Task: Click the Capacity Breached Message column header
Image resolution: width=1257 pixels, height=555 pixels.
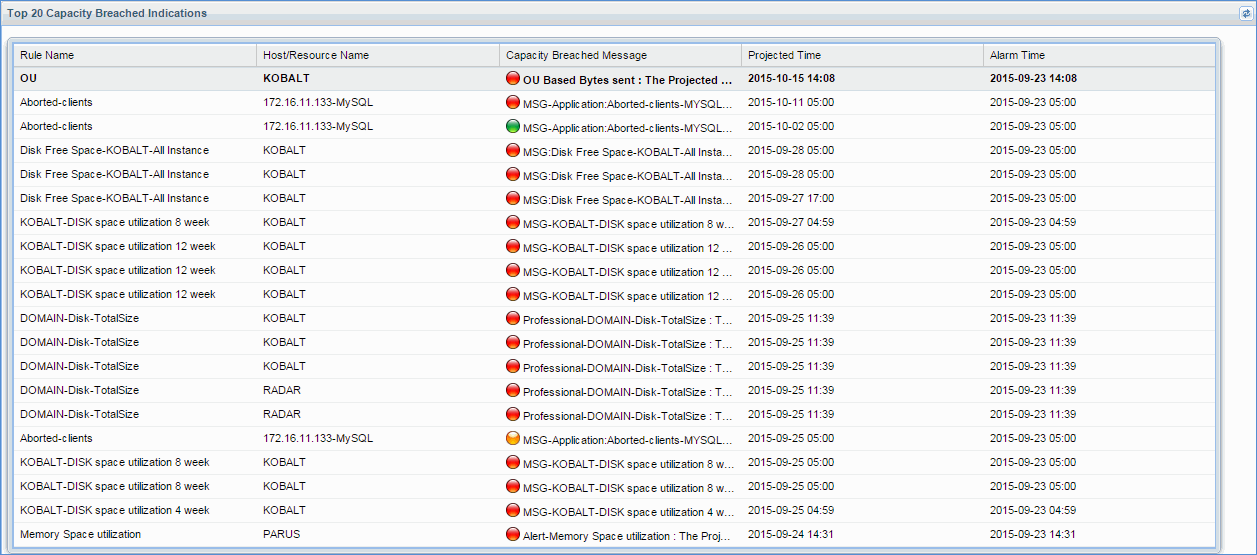Action: [576, 55]
